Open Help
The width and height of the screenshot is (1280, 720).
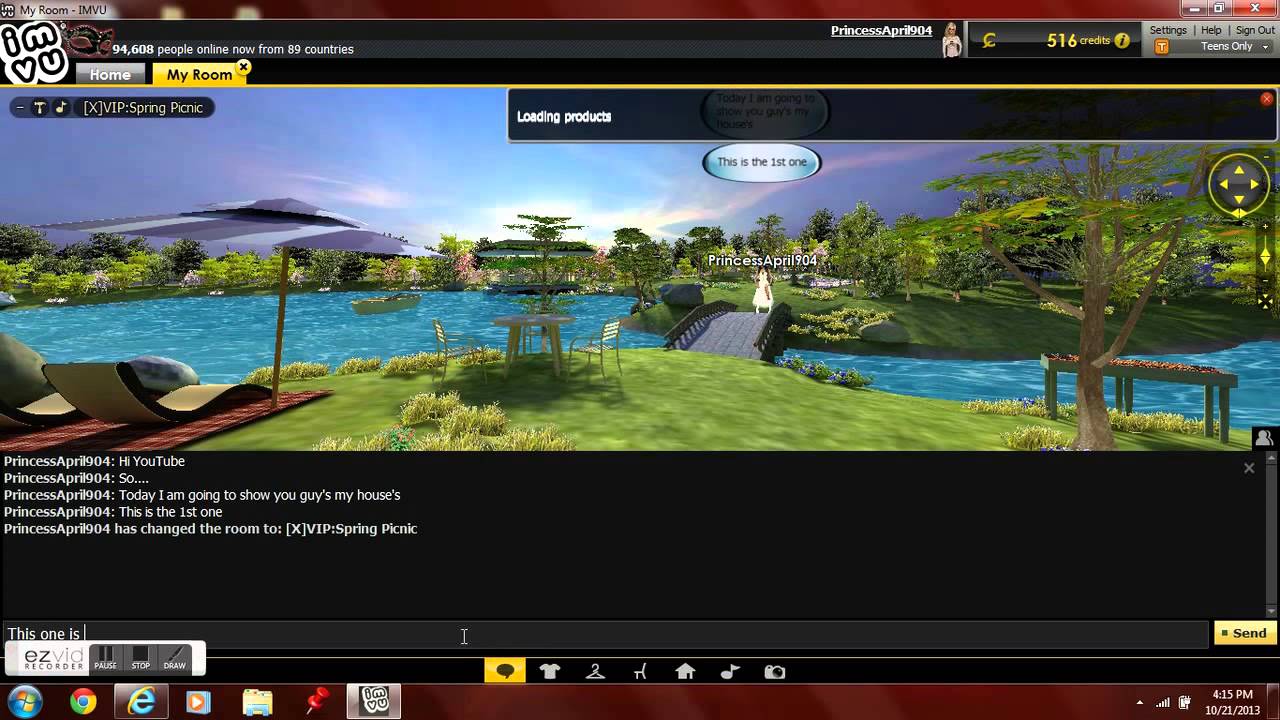[x=1211, y=30]
